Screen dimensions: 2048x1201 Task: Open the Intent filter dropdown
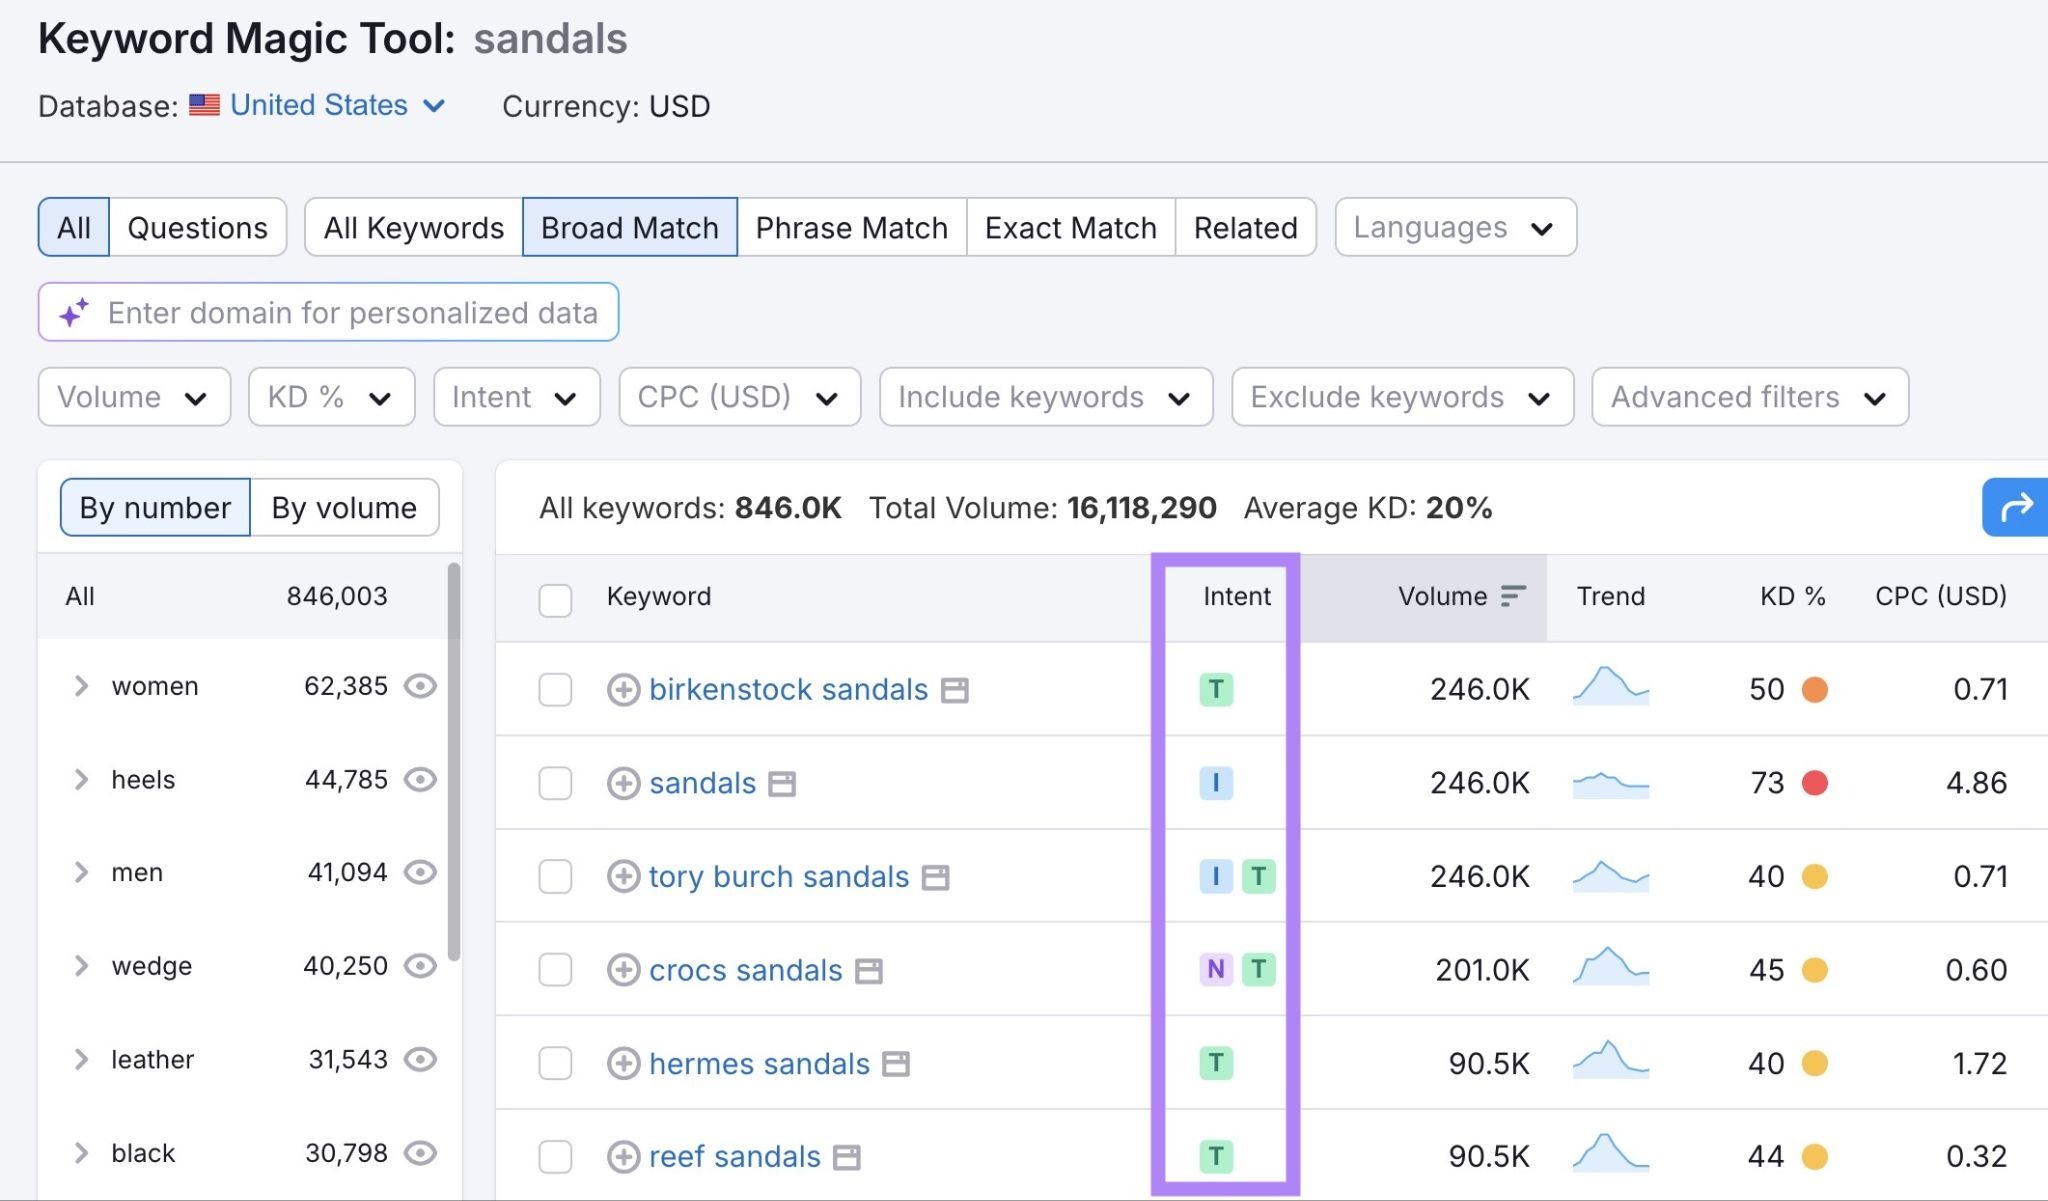(x=516, y=397)
